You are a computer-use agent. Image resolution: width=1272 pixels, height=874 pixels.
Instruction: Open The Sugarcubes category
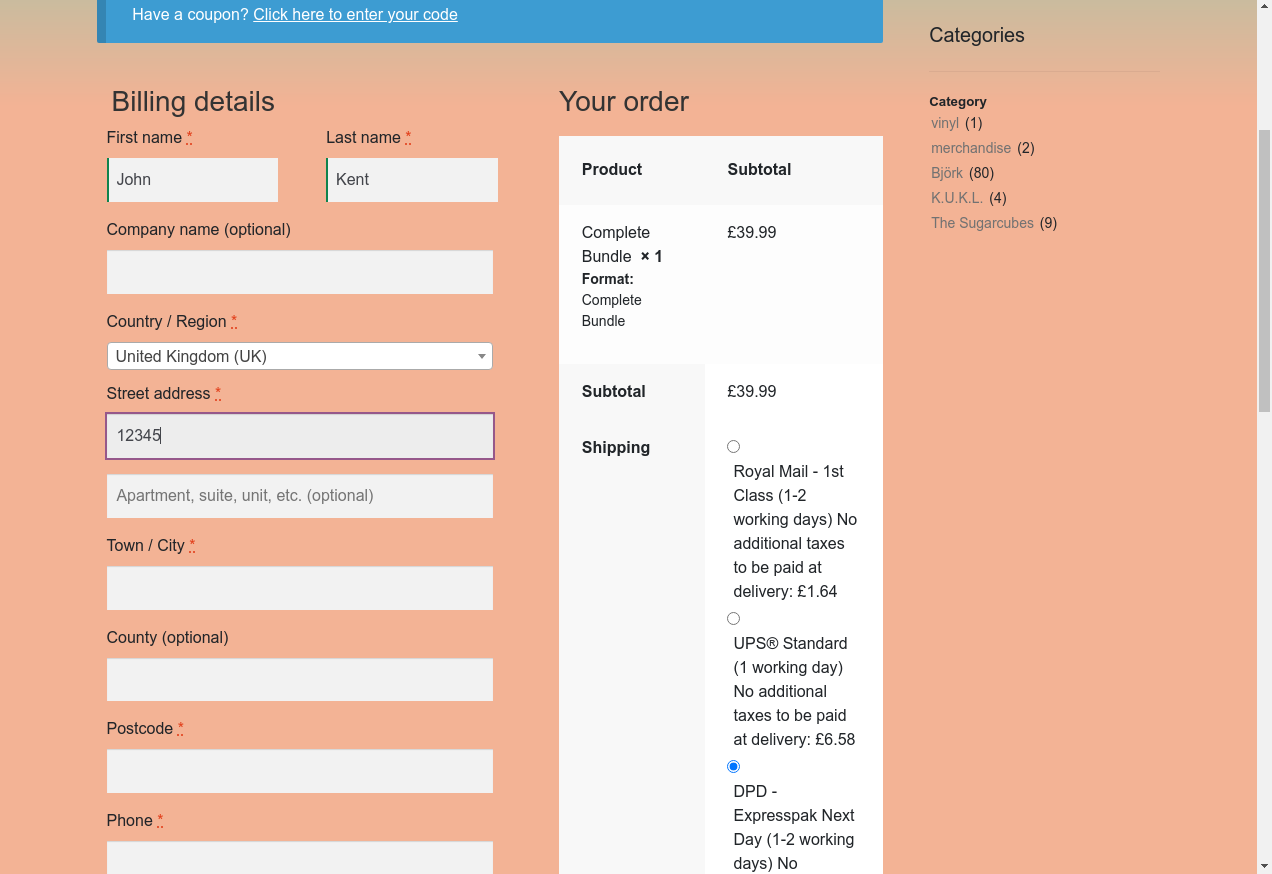[982, 223]
